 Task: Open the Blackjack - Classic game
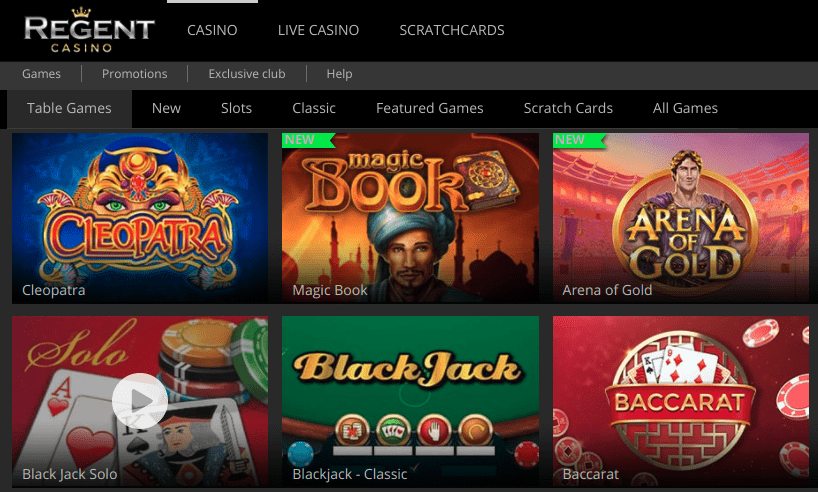point(410,401)
